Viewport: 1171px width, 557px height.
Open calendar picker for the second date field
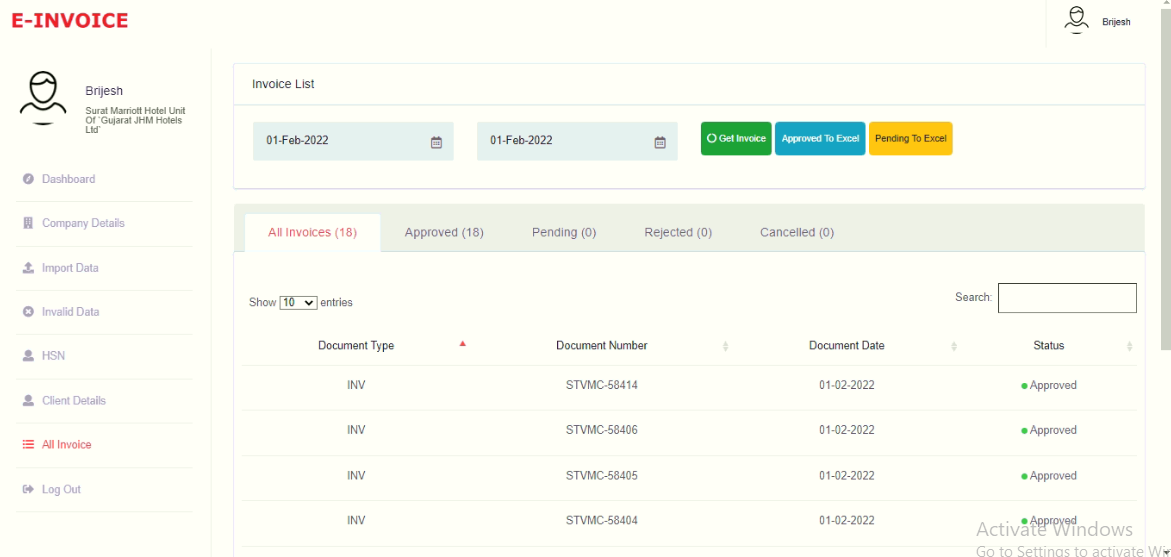coord(660,142)
